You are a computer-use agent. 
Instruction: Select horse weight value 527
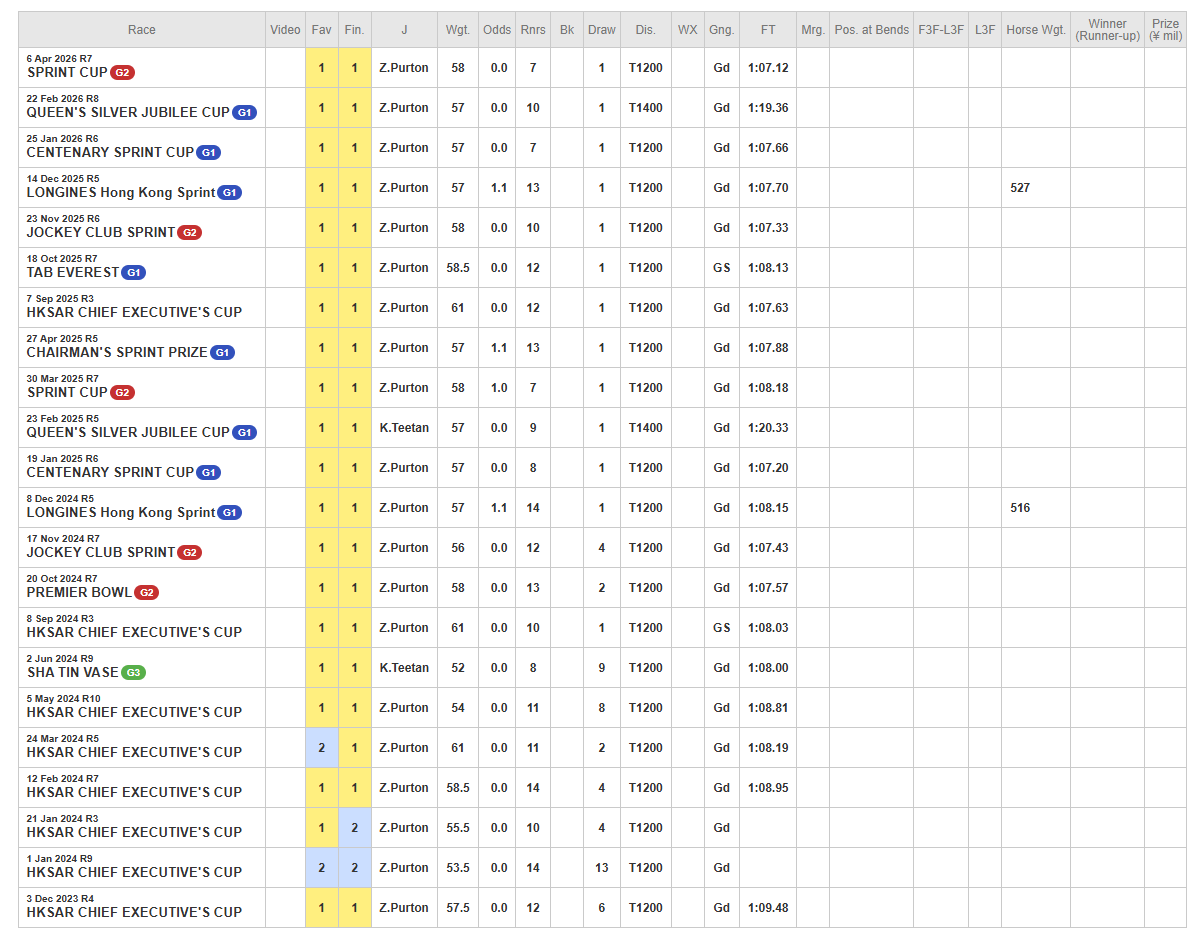coord(1020,188)
